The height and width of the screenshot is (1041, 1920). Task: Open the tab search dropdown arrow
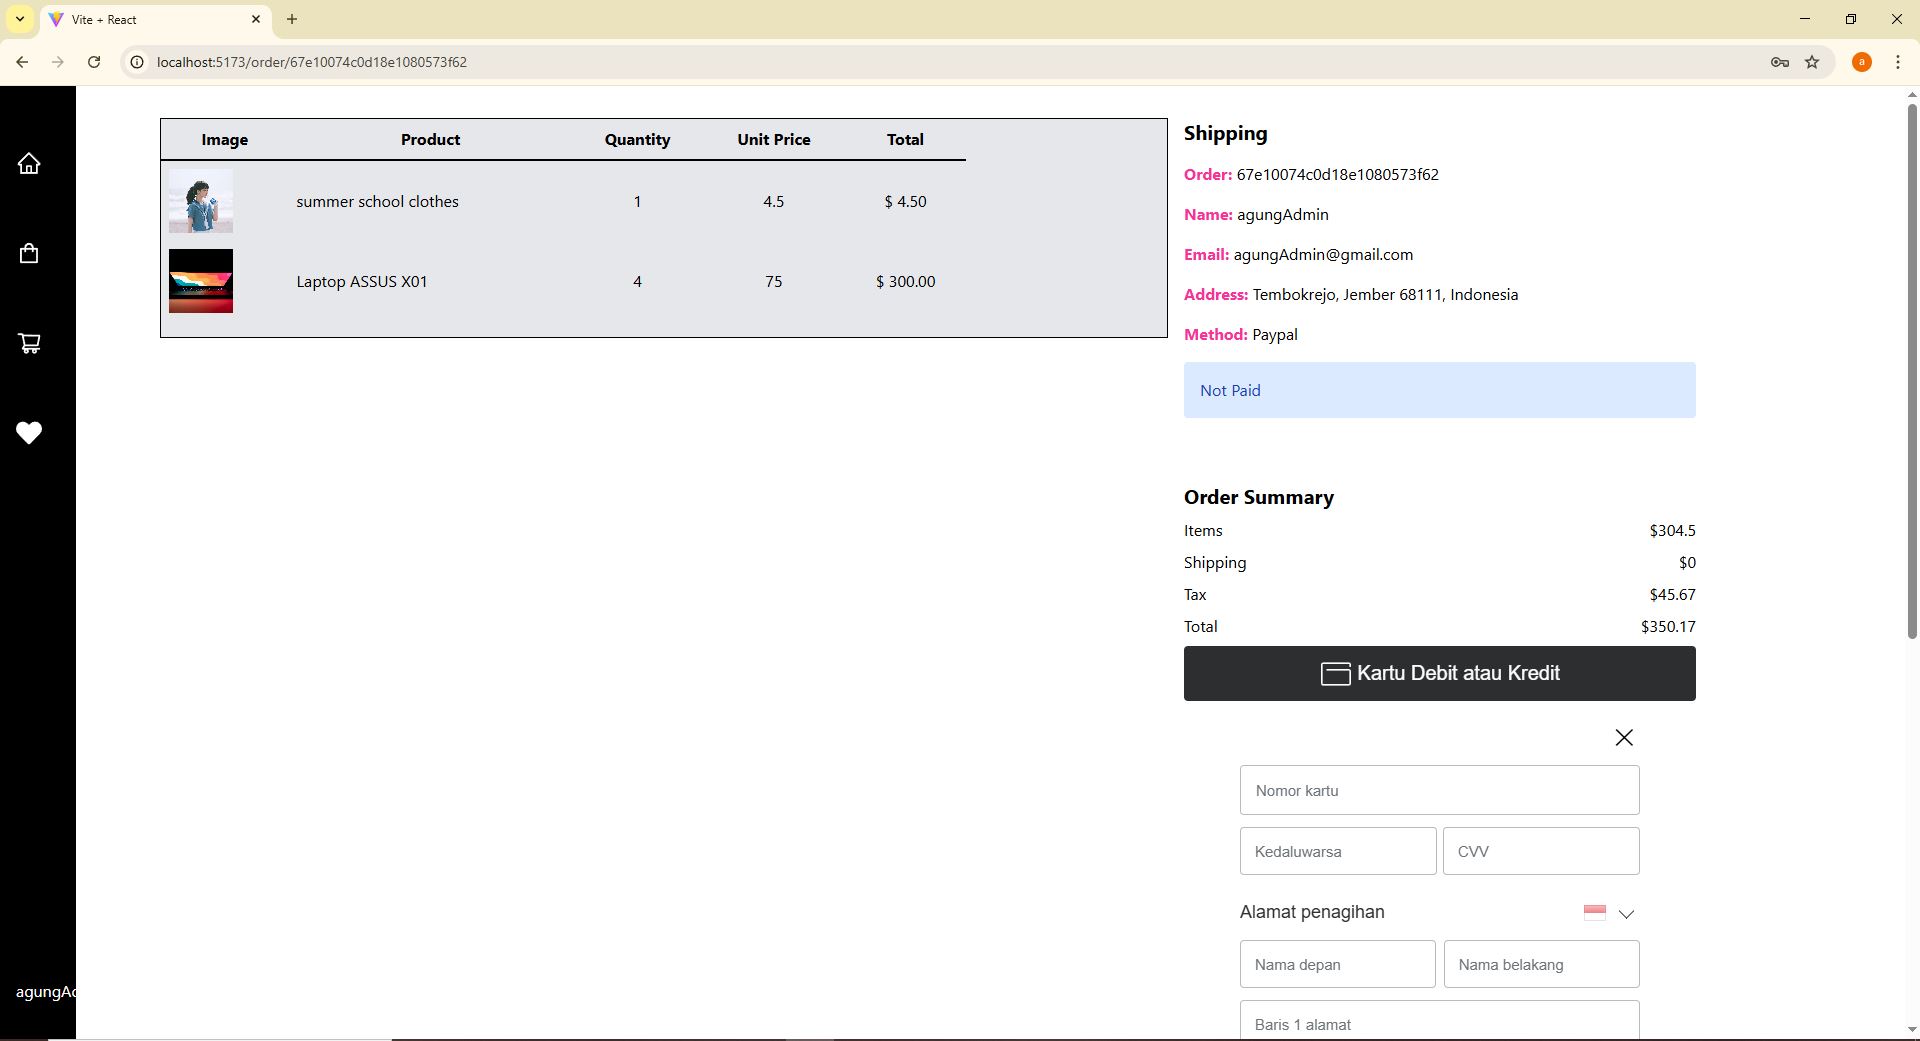[20, 19]
